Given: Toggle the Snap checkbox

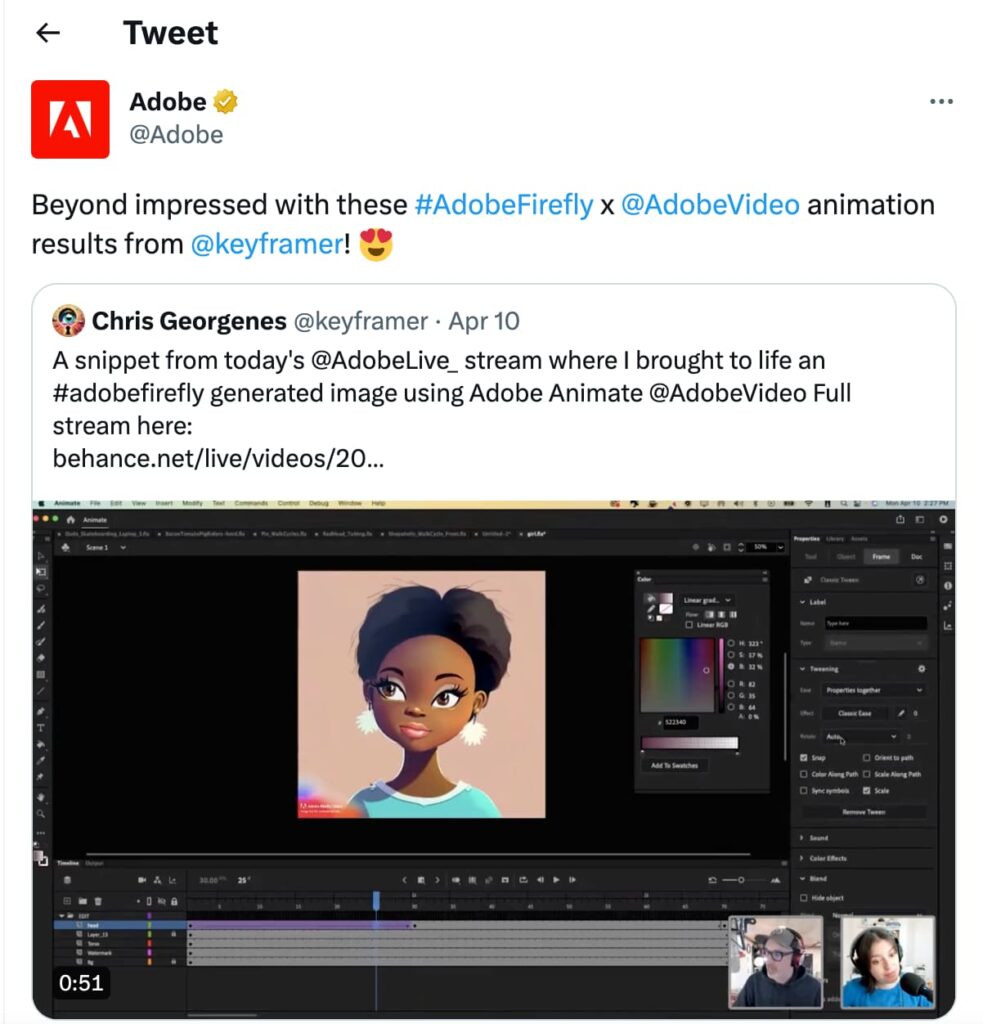Looking at the screenshot, I should pos(805,758).
